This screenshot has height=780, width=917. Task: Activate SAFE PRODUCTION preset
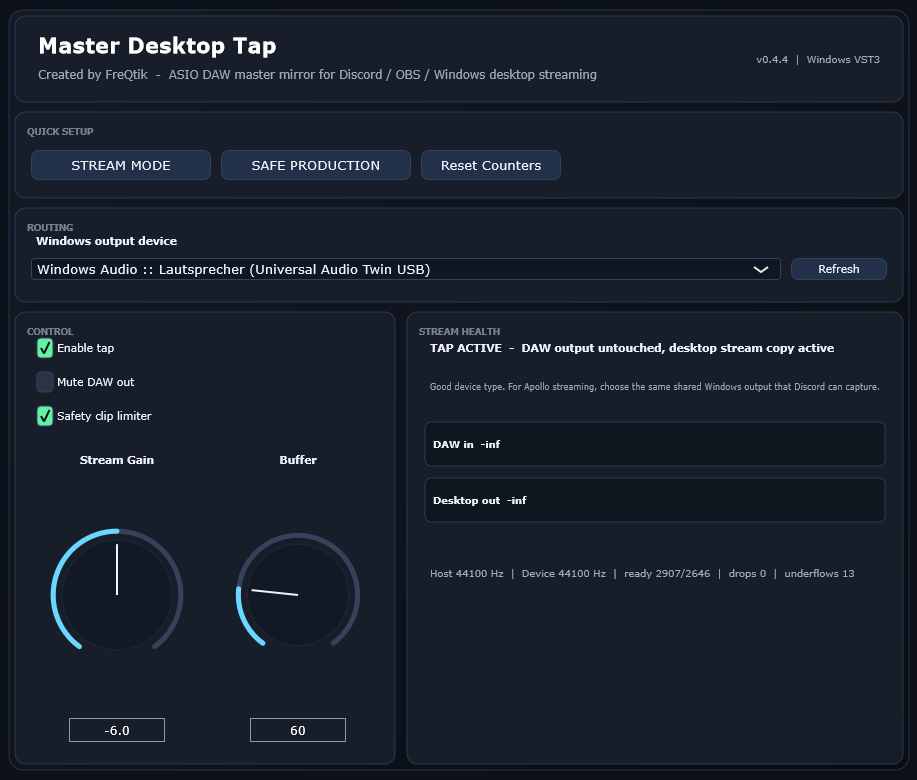pyautogui.click(x=316, y=165)
